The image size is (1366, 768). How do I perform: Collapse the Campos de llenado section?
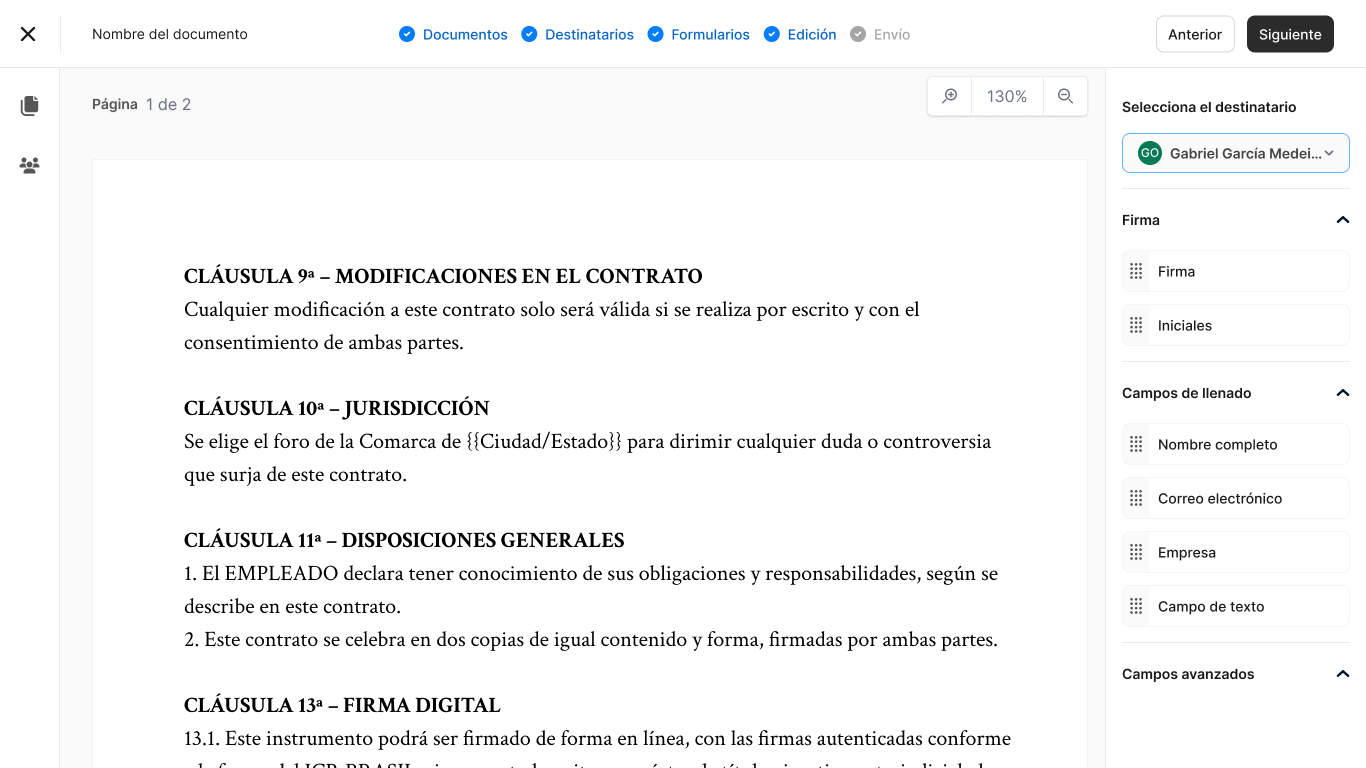coord(1343,392)
